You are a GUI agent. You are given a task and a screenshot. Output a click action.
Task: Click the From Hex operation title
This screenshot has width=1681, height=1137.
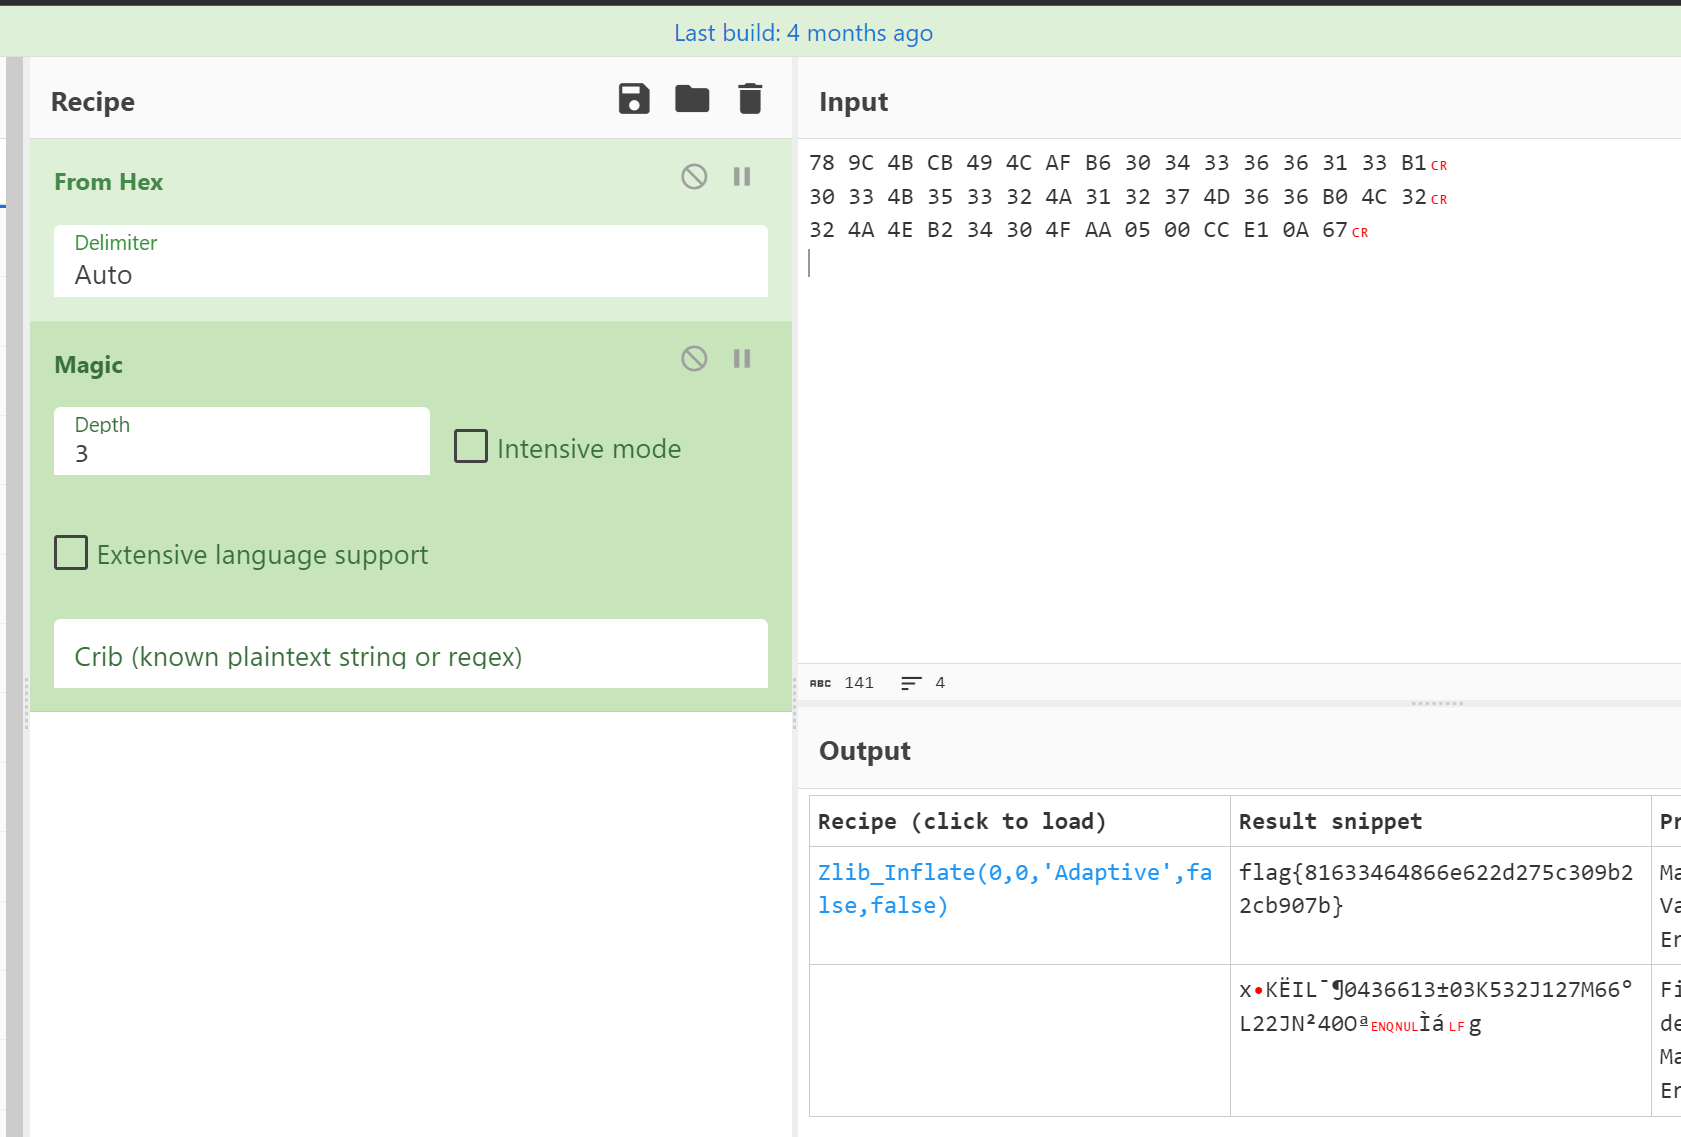click(x=108, y=182)
